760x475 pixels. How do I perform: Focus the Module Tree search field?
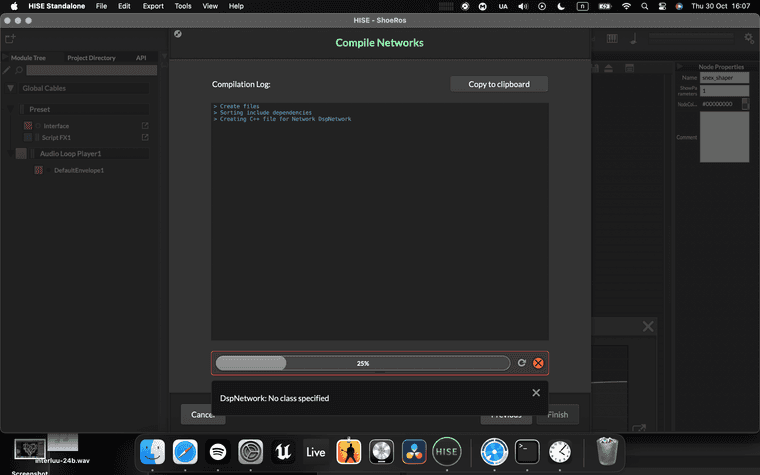click(x=92, y=70)
